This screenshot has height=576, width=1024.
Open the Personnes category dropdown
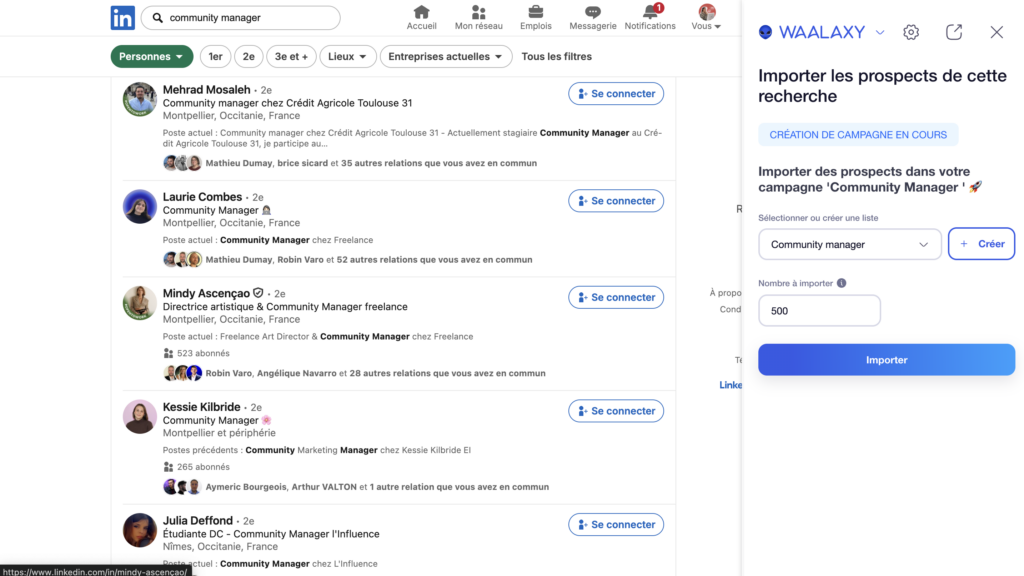pos(151,56)
